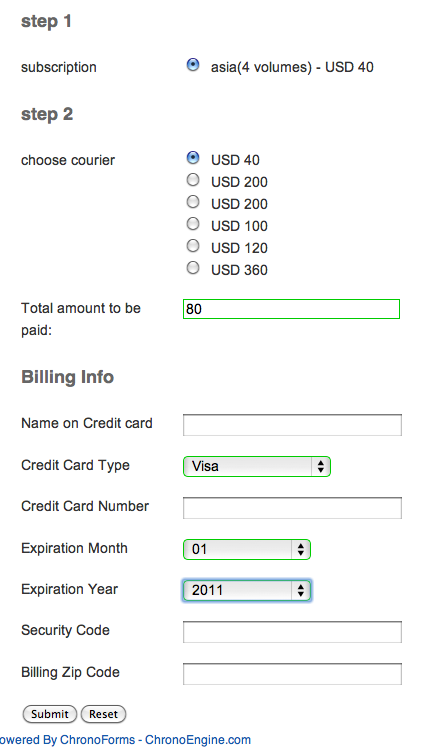The width and height of the screenshot is (443, 753).
Task: Select the first USD 200 courier radio
Action: tap(193, 180)
